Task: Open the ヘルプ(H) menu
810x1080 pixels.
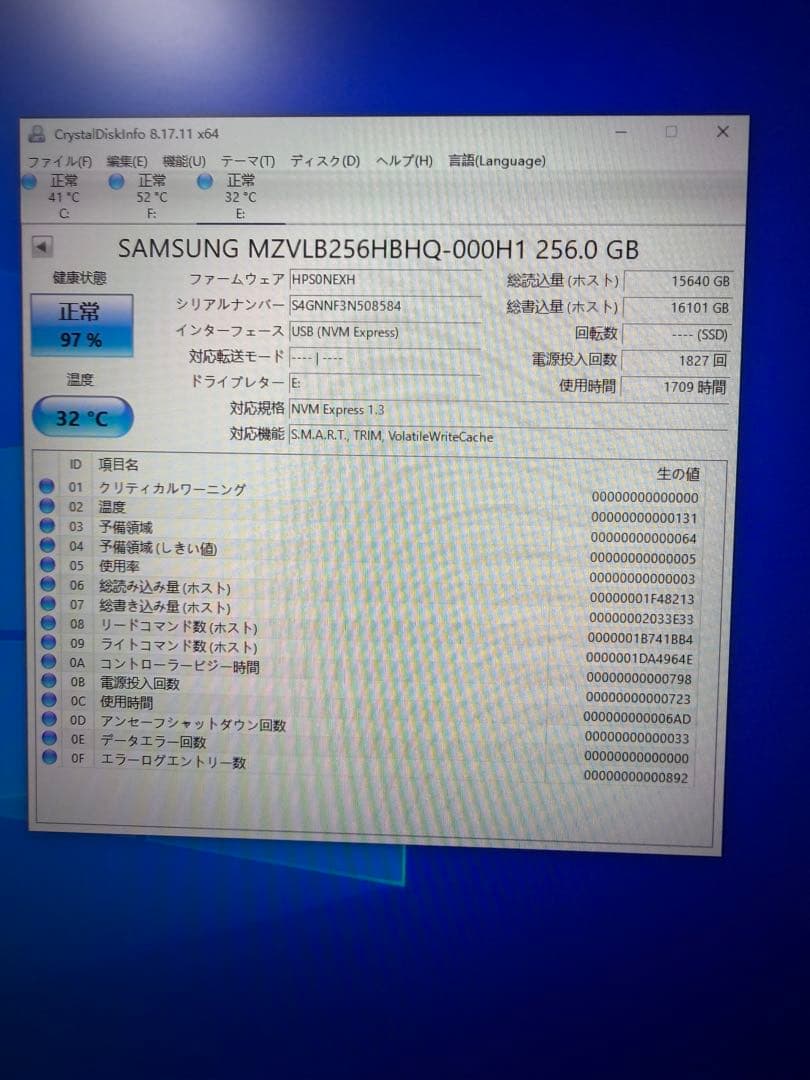Action: coord(404,161)
